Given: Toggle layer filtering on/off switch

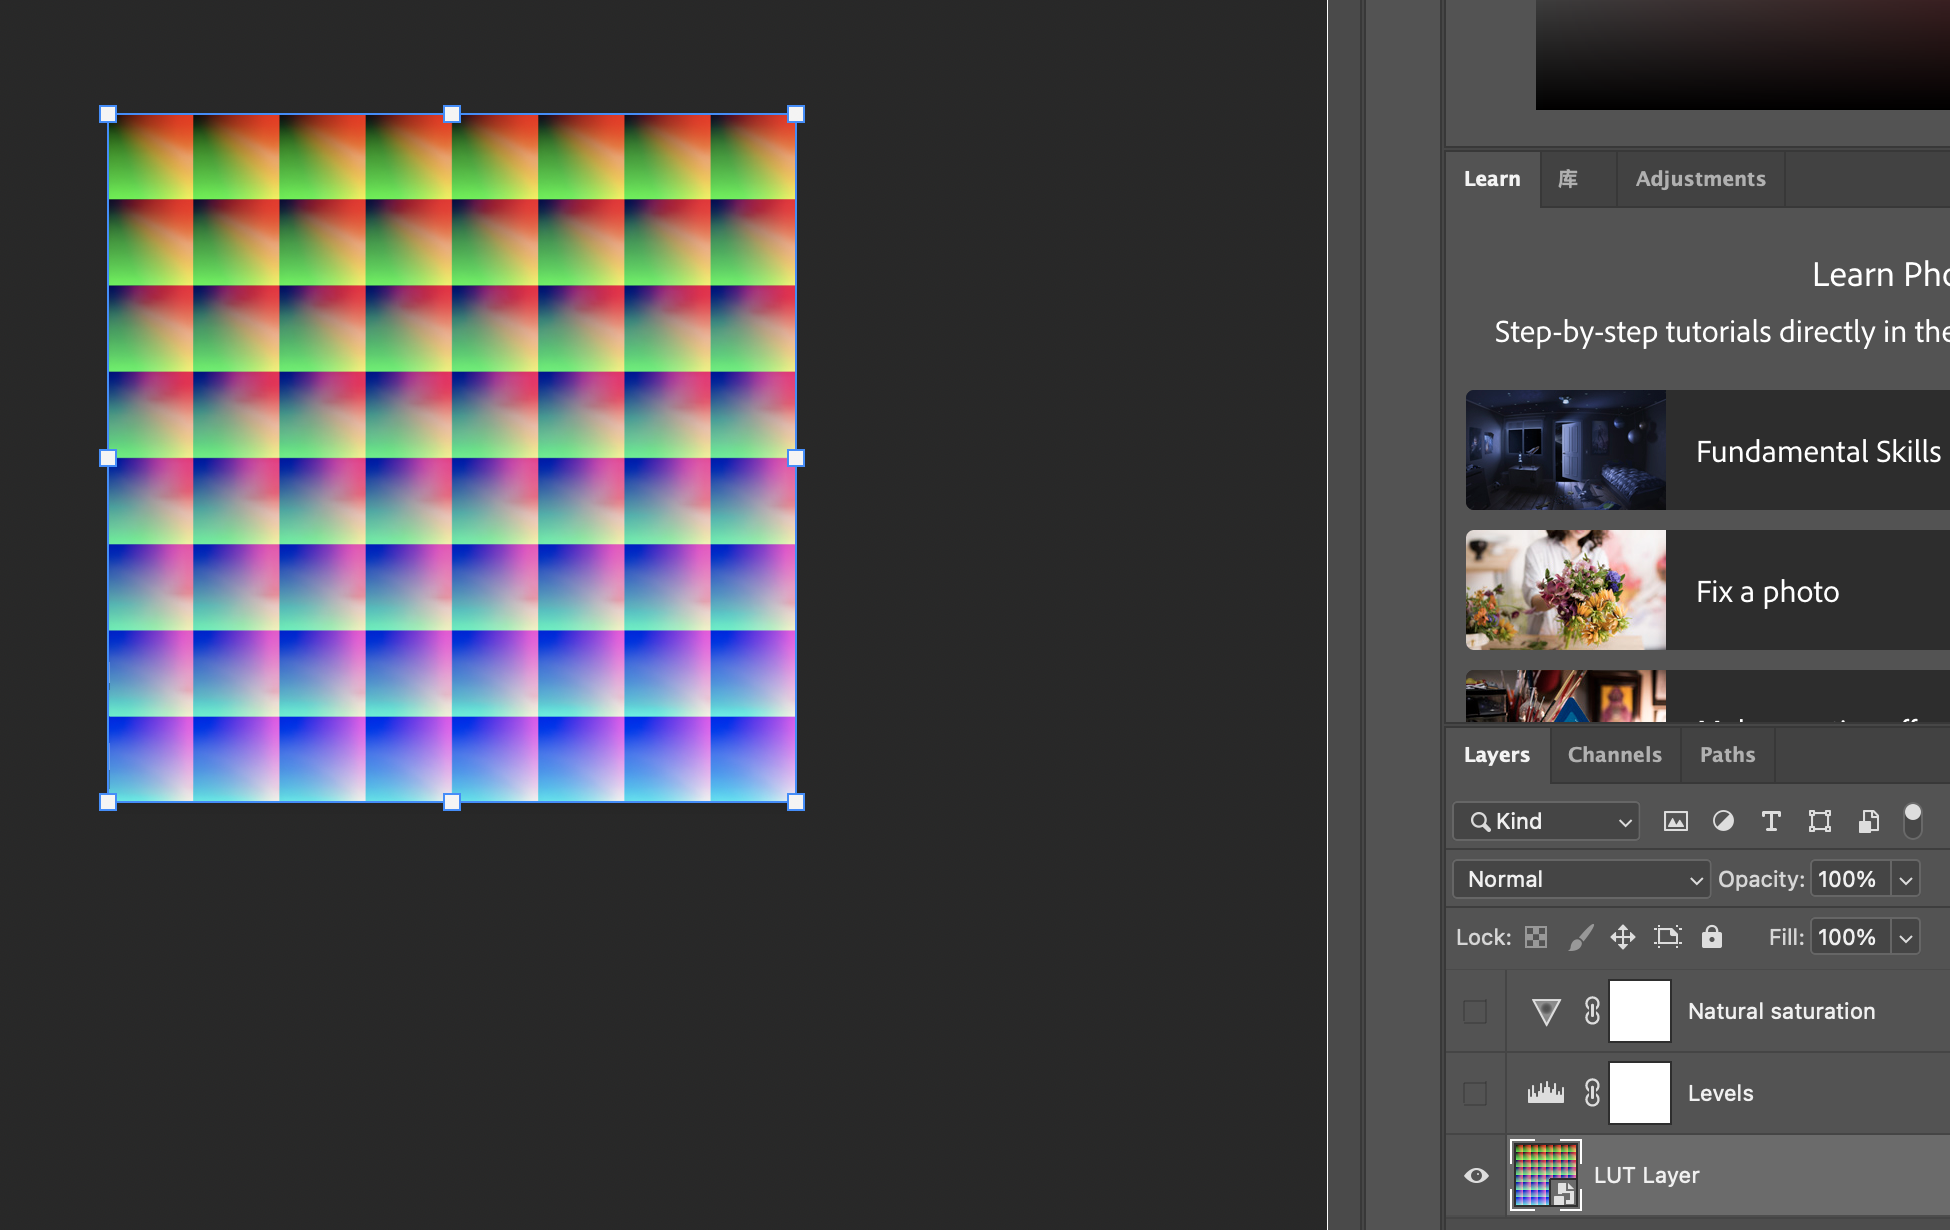Looking at the screenshot, I should (x=1912, y=820).
